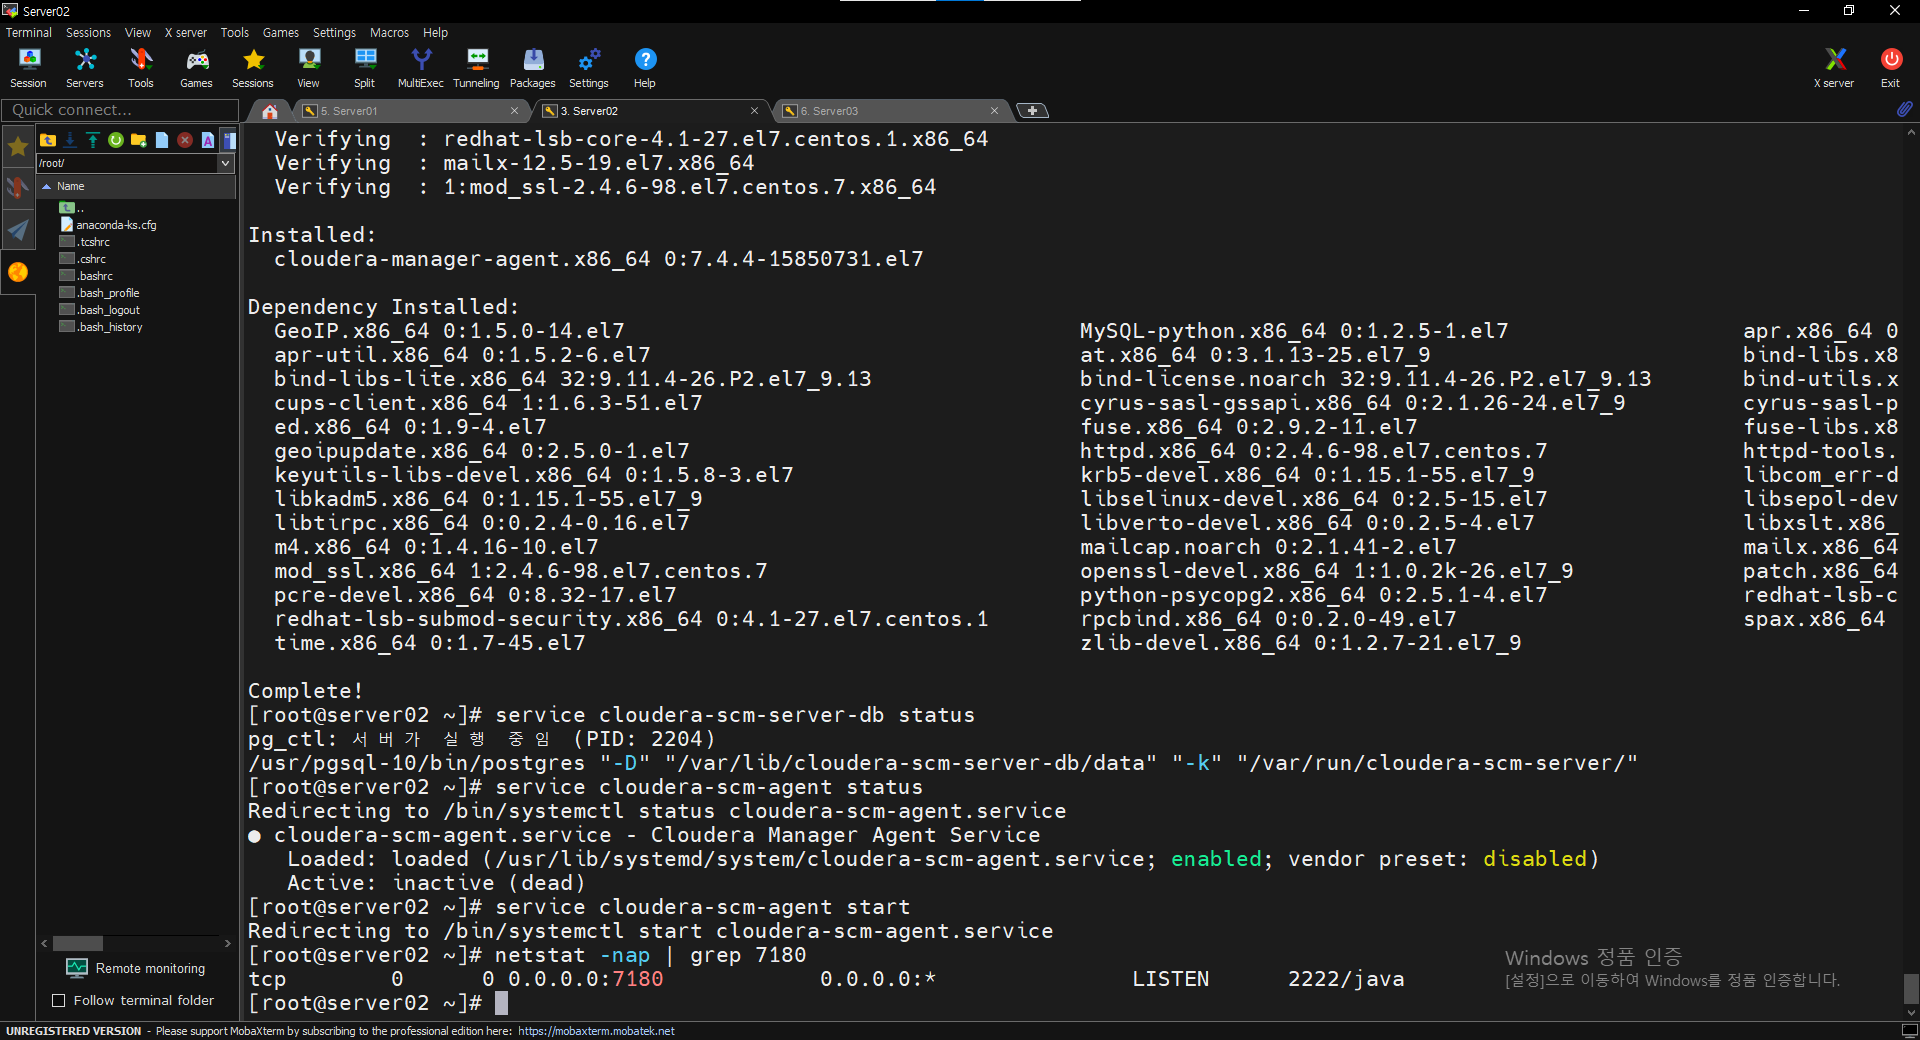Create new folder in SFTP browser

point(139,140)
